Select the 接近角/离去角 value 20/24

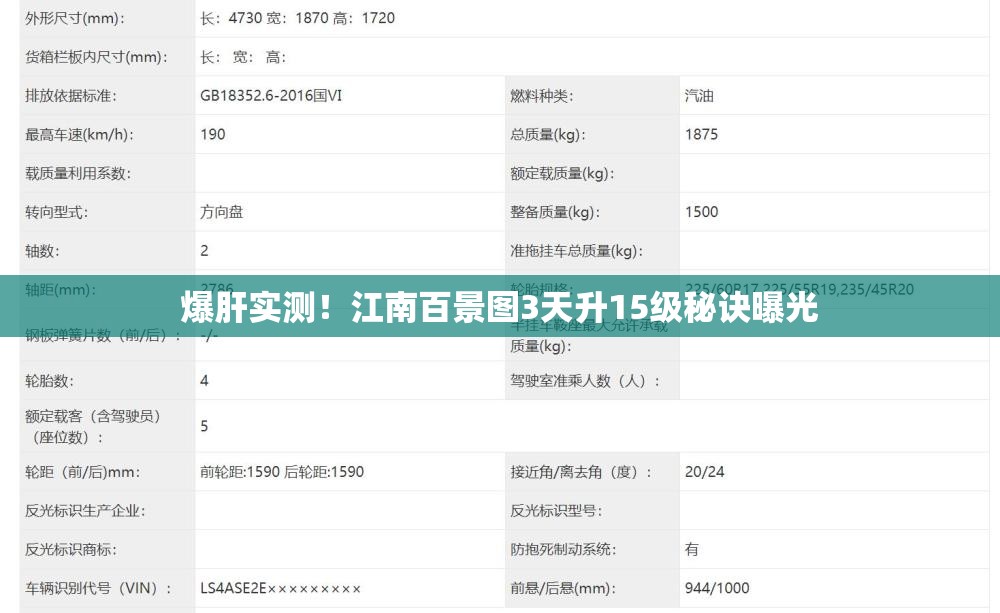pyautogui.click(x=700, y=472)
